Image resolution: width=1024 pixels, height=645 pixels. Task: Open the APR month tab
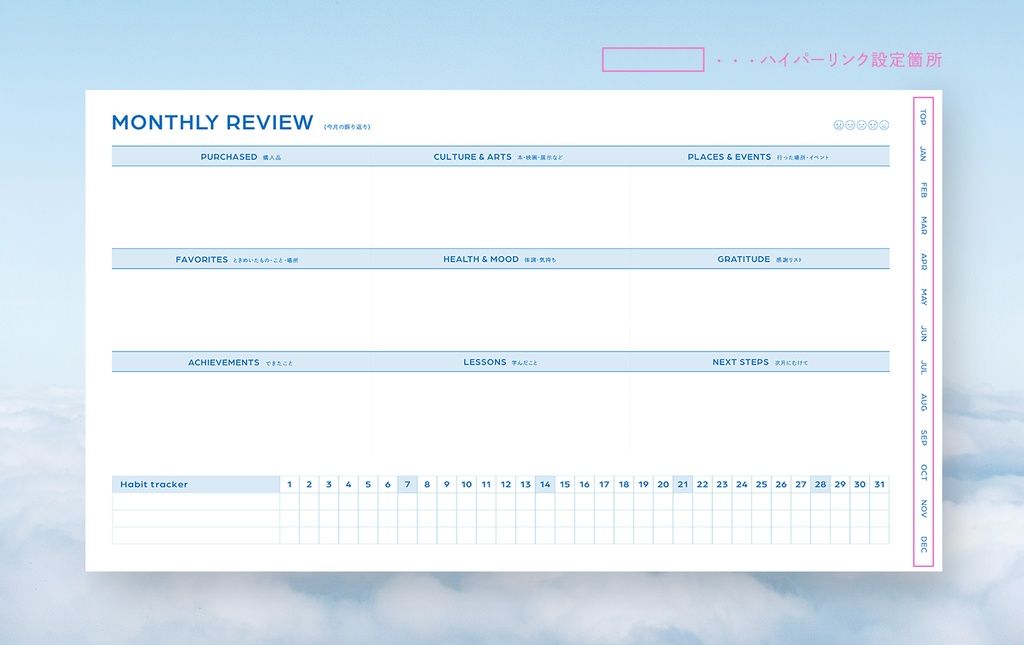point(923,261)
